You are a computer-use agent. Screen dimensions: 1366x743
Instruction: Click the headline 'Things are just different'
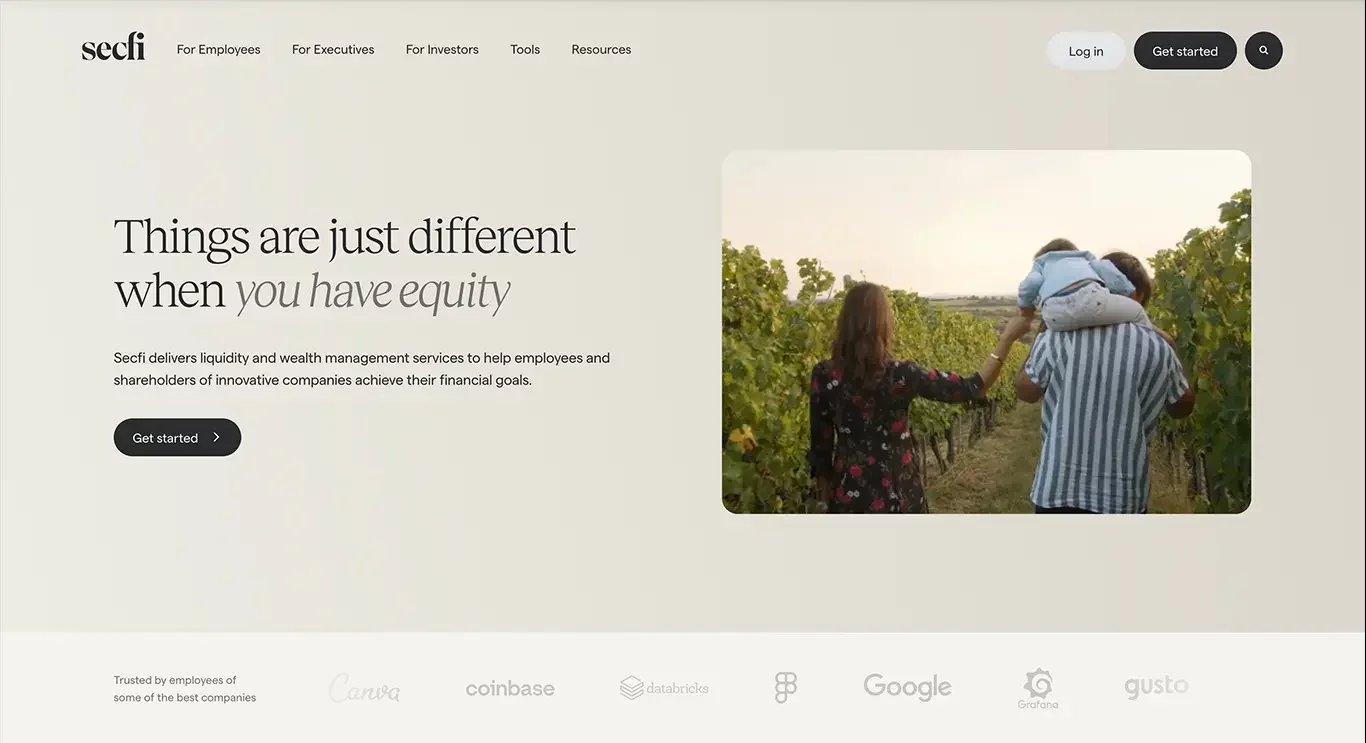click(x=344, y=237)
